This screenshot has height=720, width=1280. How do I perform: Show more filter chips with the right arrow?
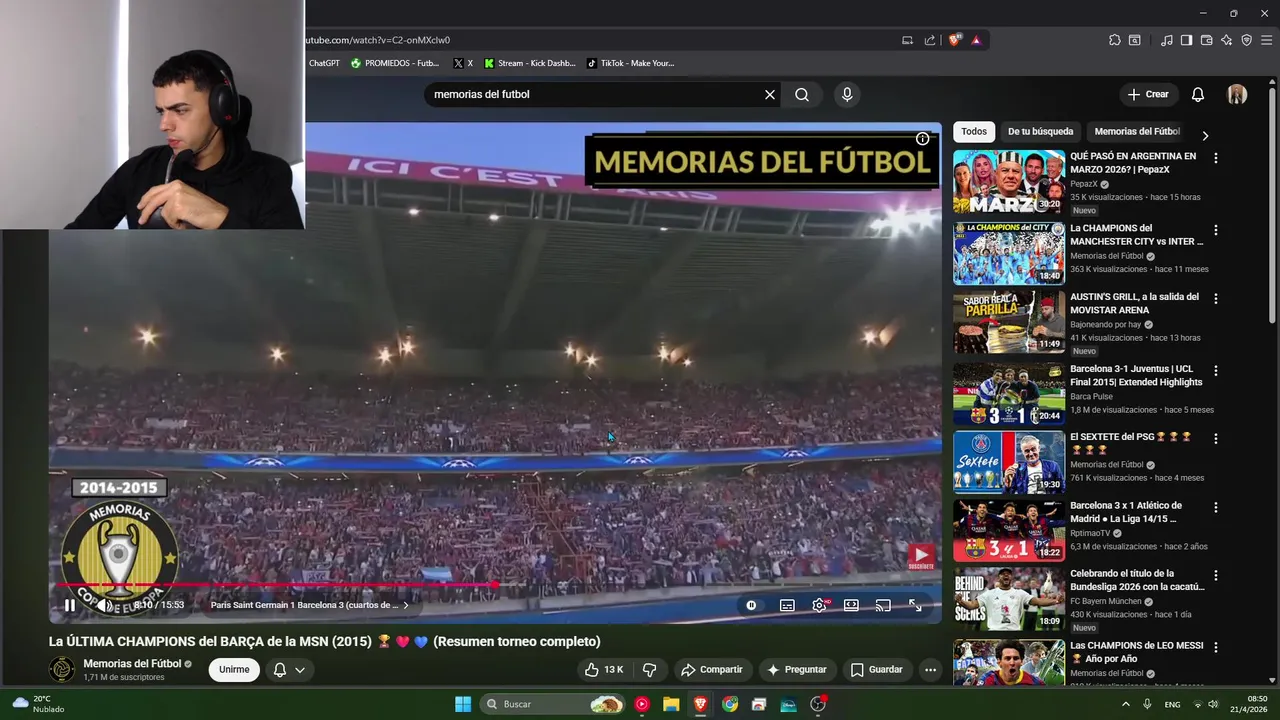1205,135
